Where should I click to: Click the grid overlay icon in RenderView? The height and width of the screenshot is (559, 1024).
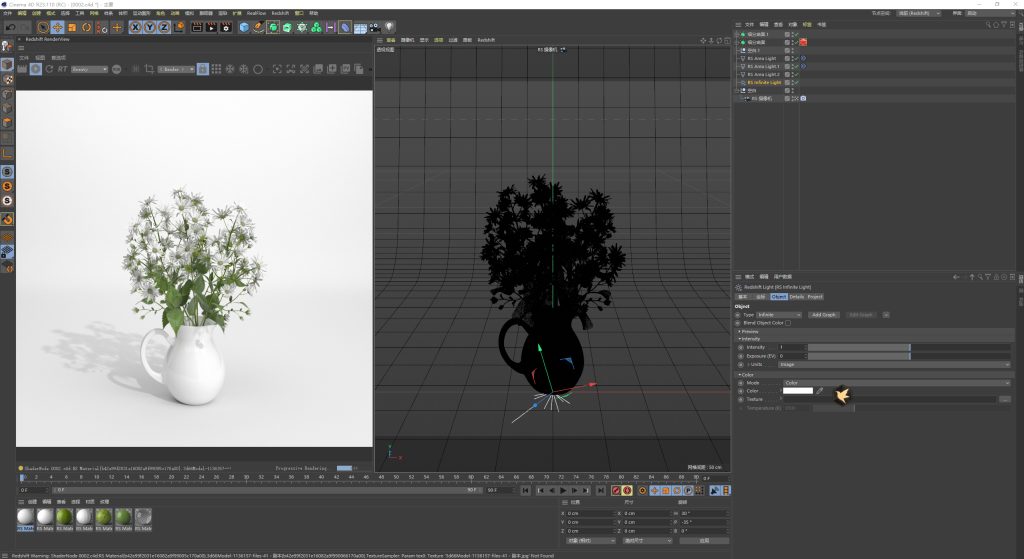[x=216, y=69]
